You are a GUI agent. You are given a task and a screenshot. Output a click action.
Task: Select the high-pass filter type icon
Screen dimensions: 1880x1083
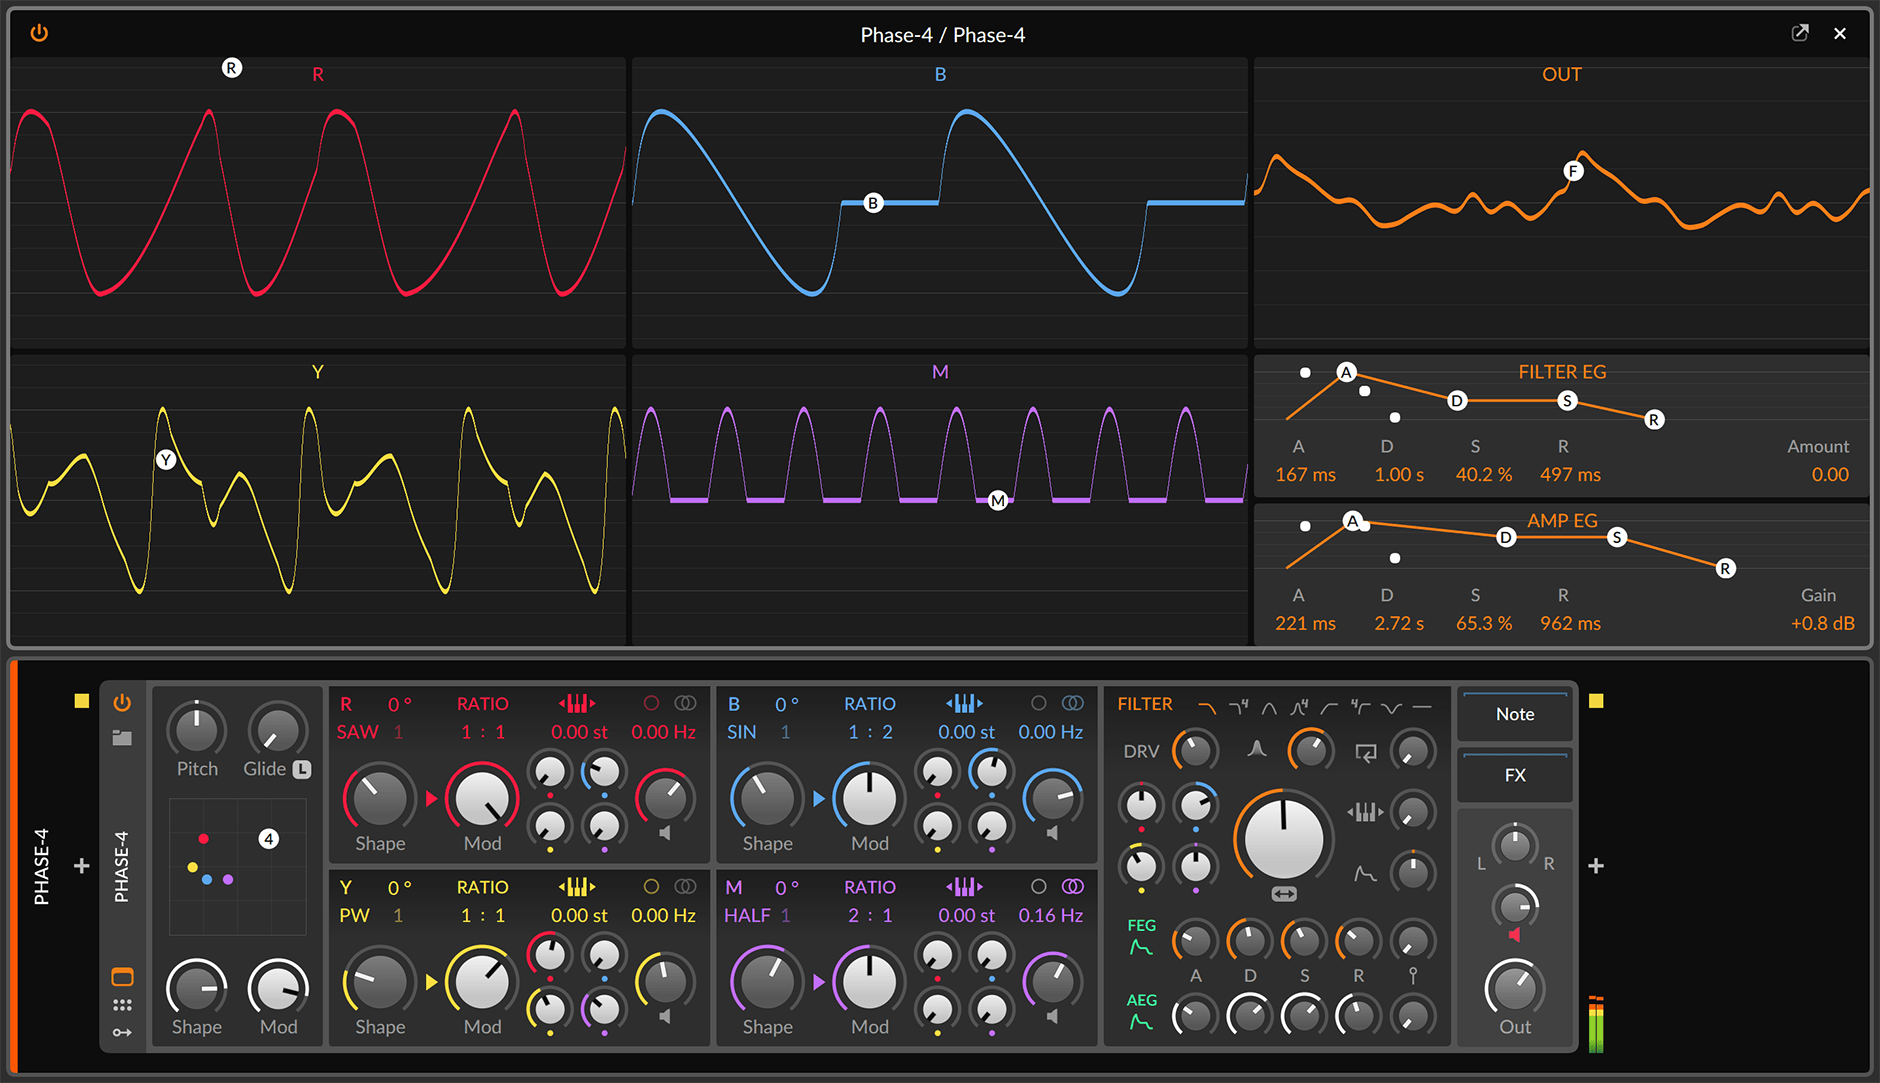tap(1330, 708)
